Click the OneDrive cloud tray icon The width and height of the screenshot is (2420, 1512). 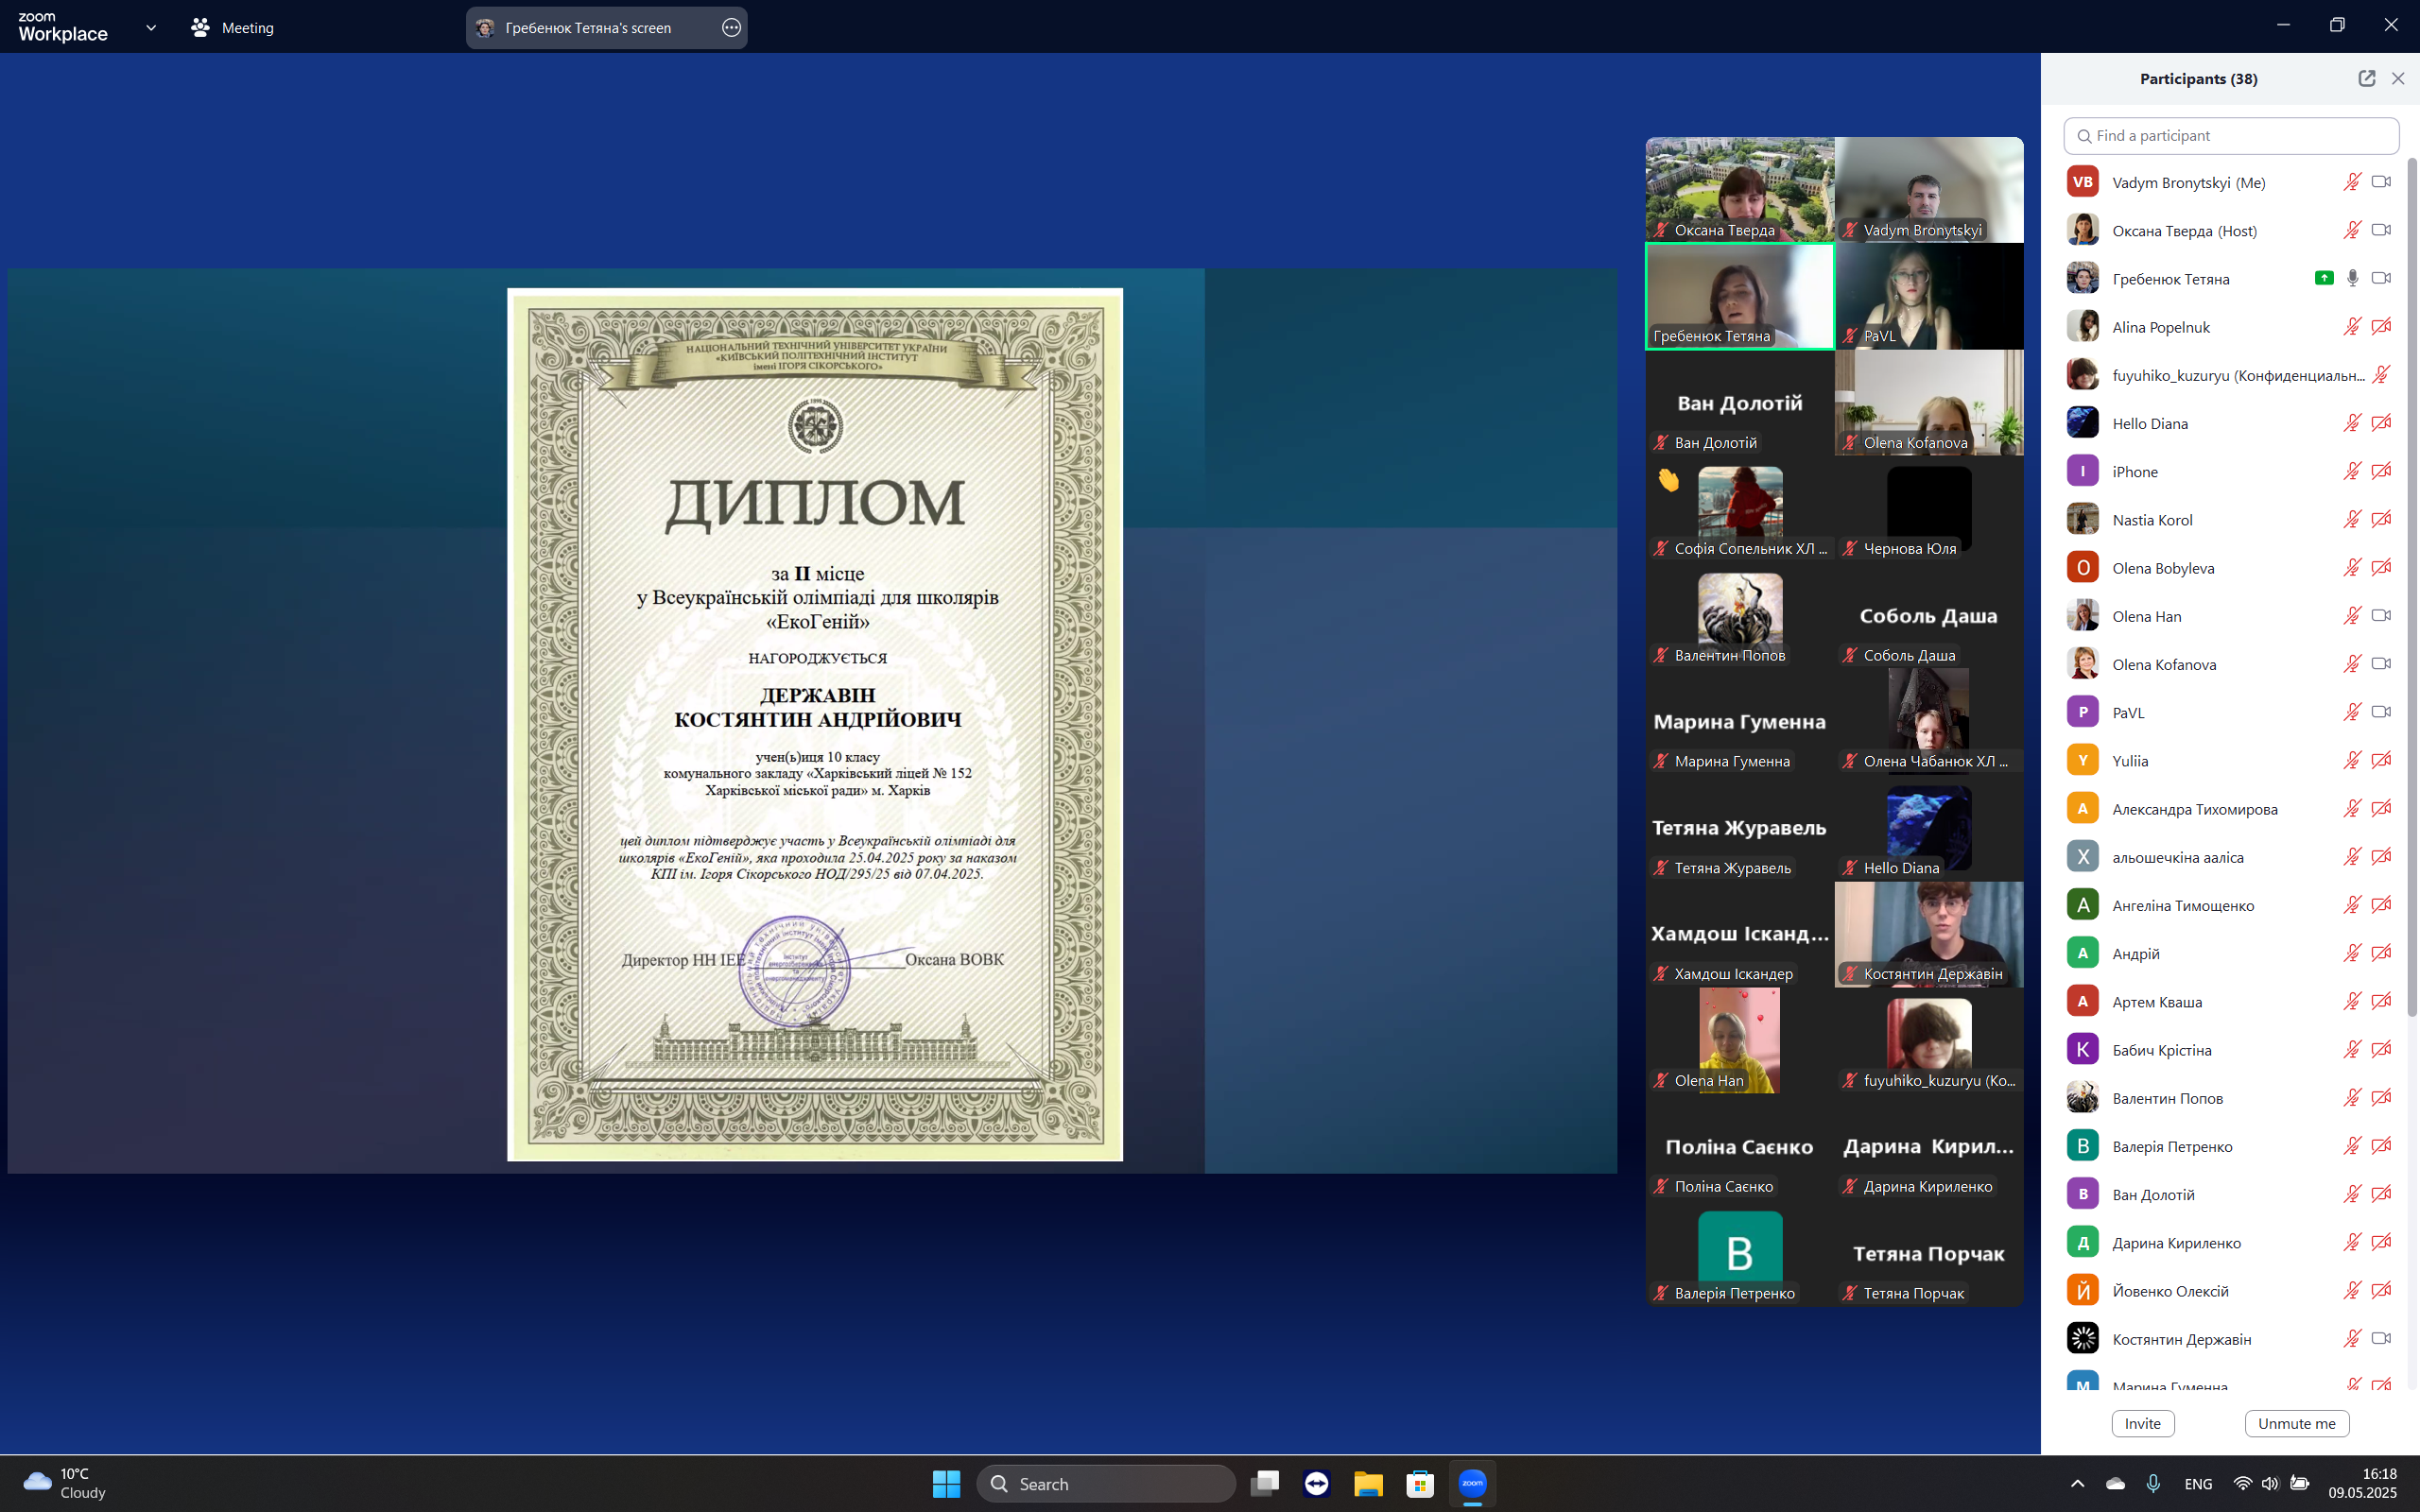2115,1484
